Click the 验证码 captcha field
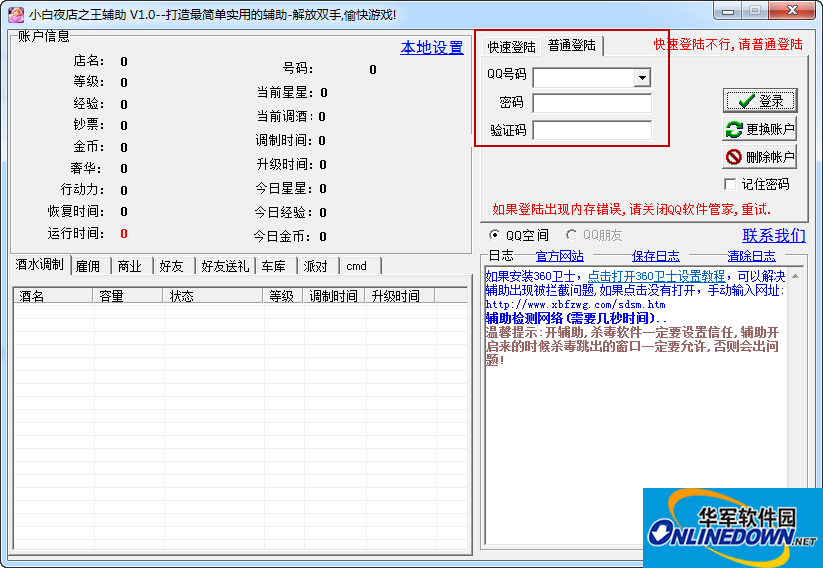Screen dimensions: 823x568 (x=592, y=130)
